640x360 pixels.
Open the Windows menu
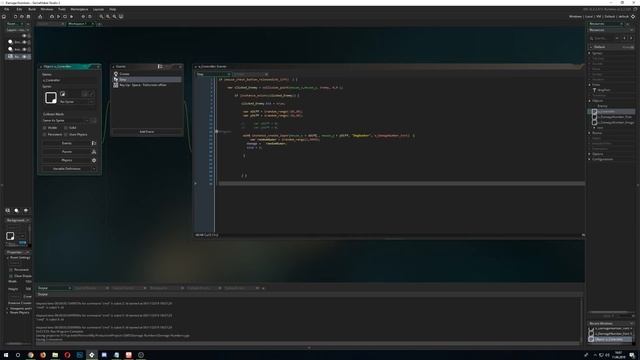coord(47,9)
